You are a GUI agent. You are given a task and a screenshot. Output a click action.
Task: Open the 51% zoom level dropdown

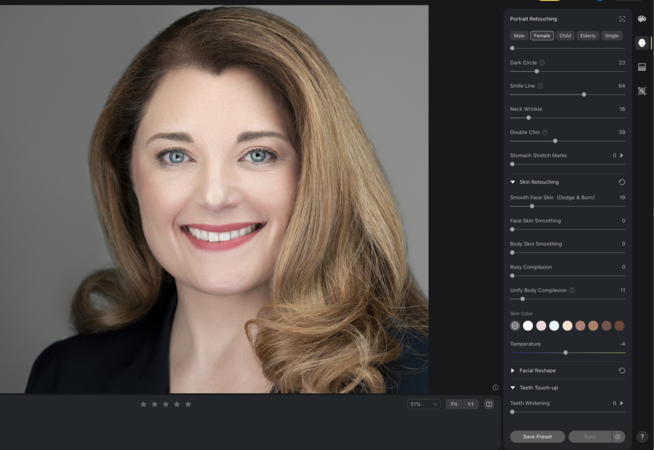pos(423,404)
